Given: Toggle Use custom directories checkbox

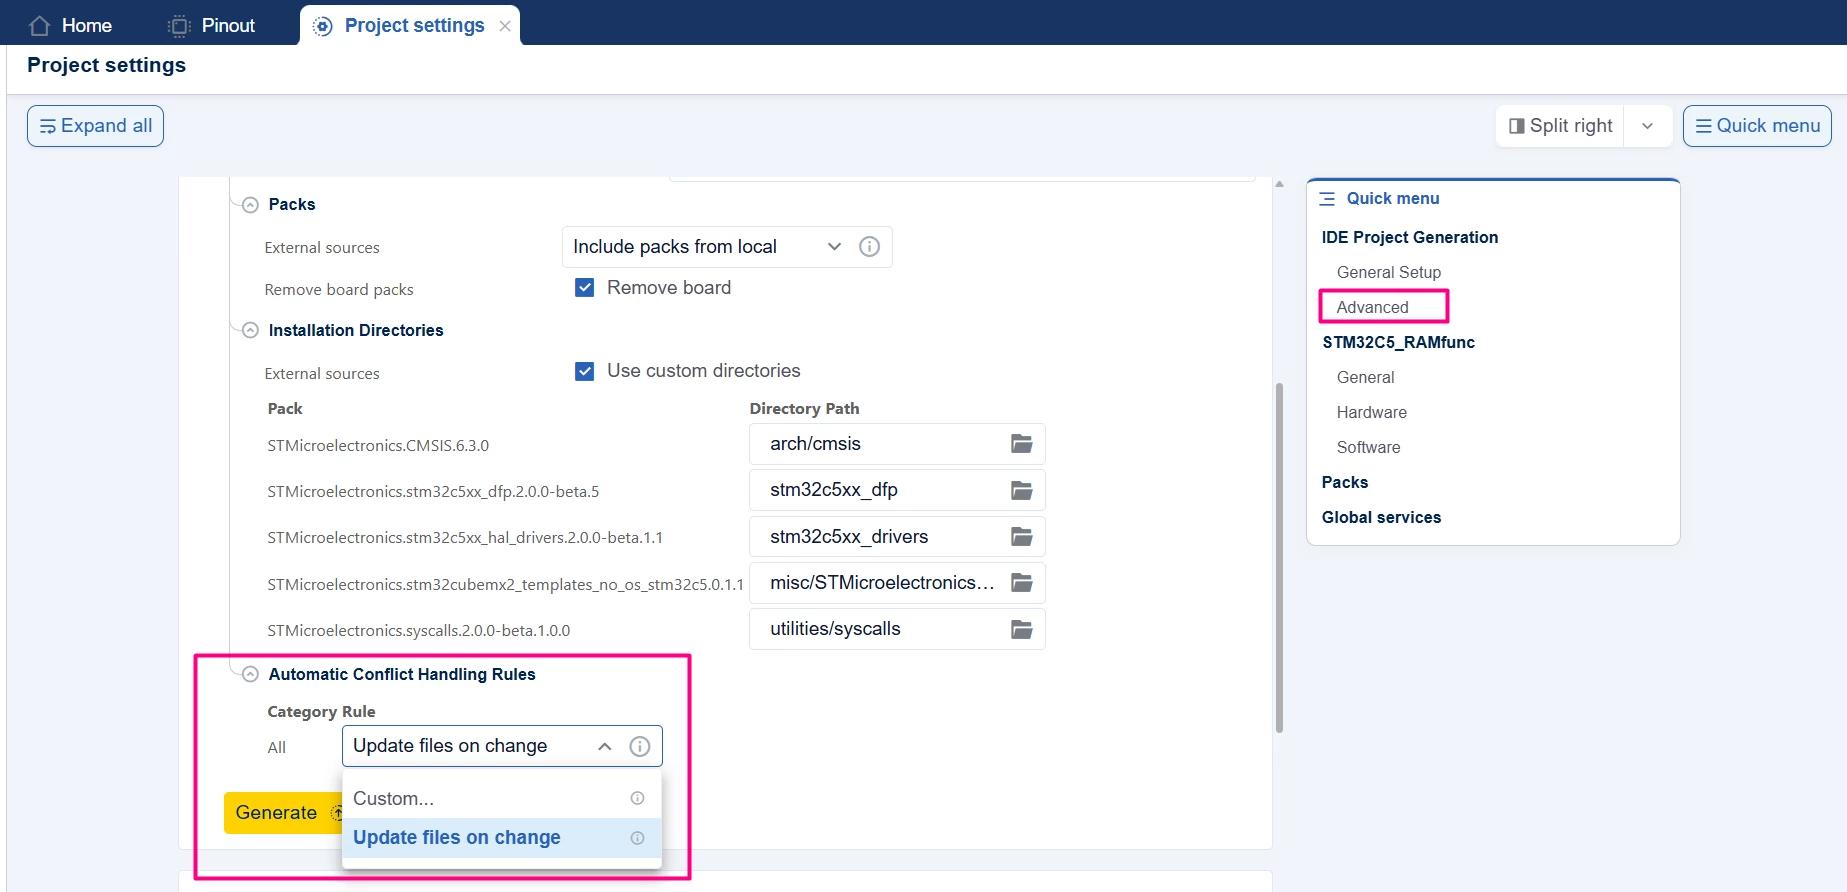Looking at the screenshot, I should pos(585,371).
